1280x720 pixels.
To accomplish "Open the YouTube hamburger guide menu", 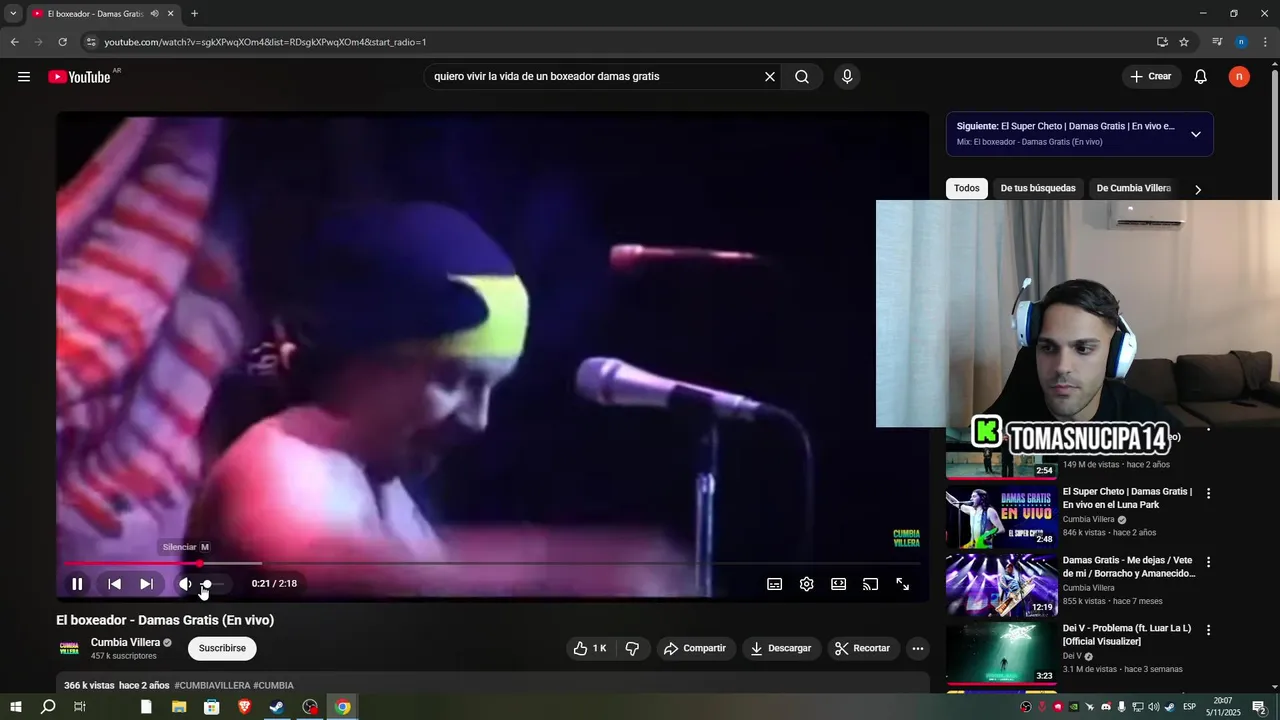I will (24, 77).
